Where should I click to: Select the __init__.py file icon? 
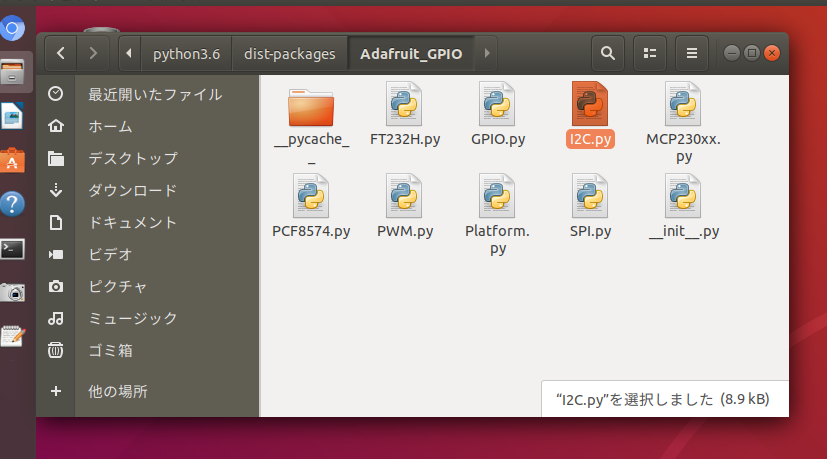(x=683, y=196)
